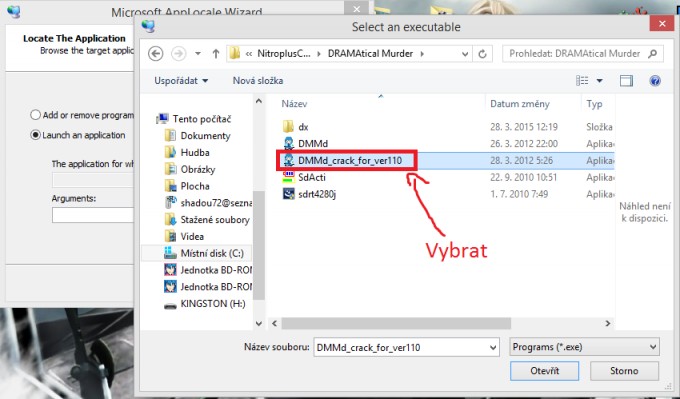680x399 pixels.
Task: Click the search magnifier icon
Action: pos(652,54)
